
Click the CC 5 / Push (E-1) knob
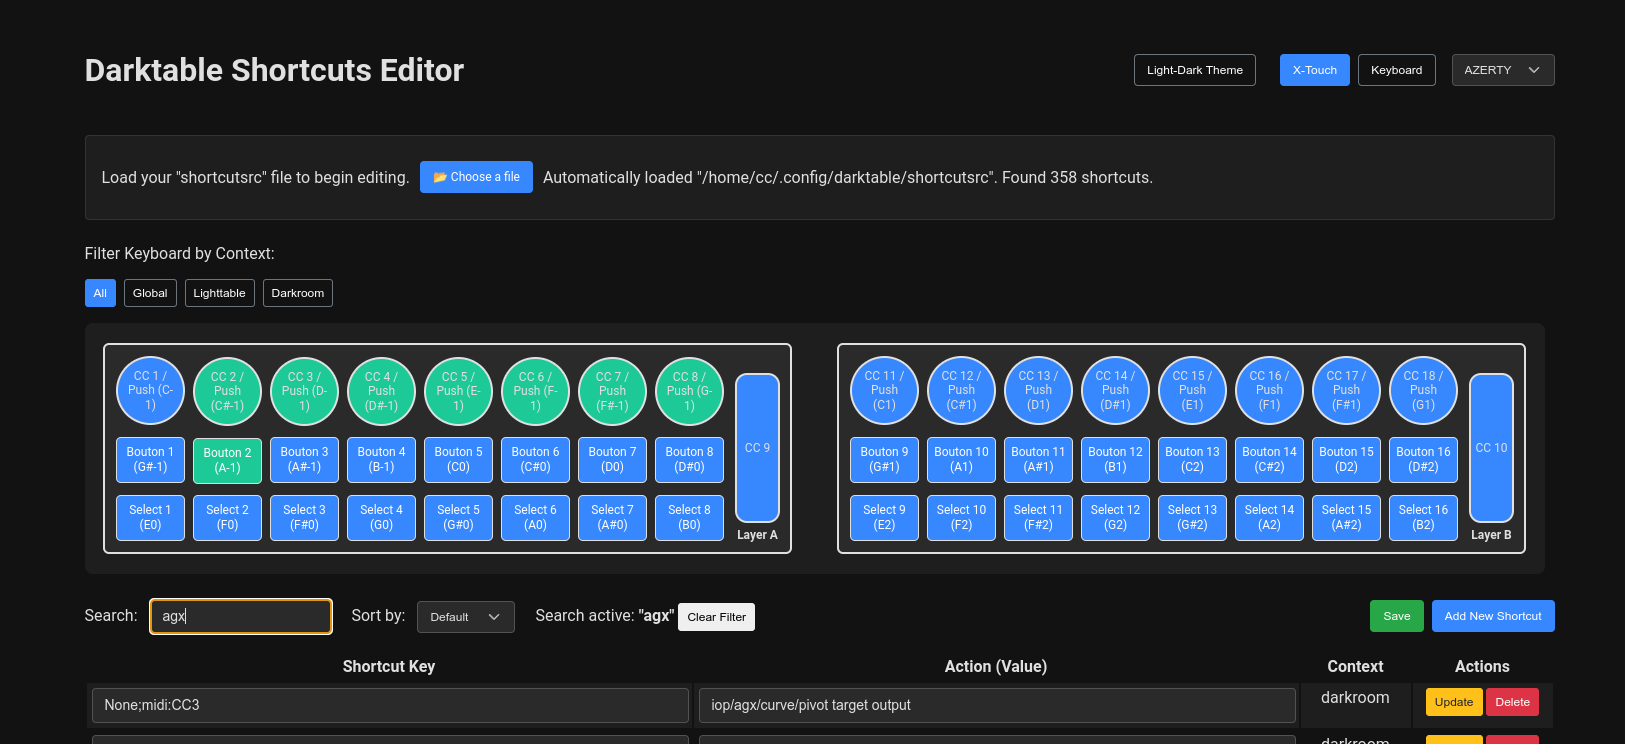pos(459,391)
